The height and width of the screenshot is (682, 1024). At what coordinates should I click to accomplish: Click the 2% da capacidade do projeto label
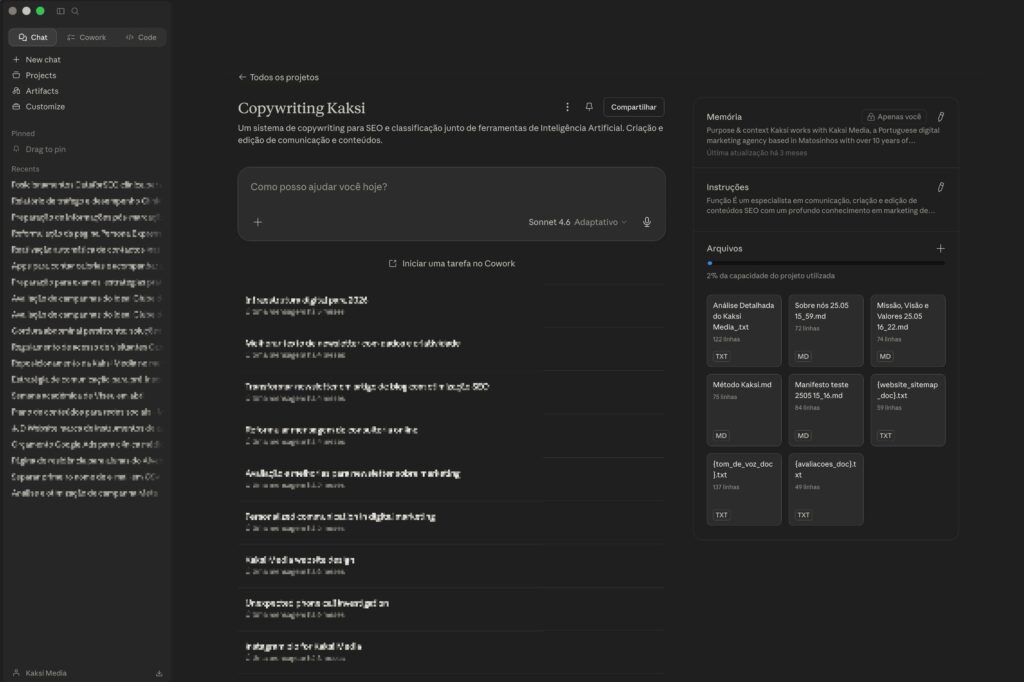pyautogui.click(x=770, y=276)
